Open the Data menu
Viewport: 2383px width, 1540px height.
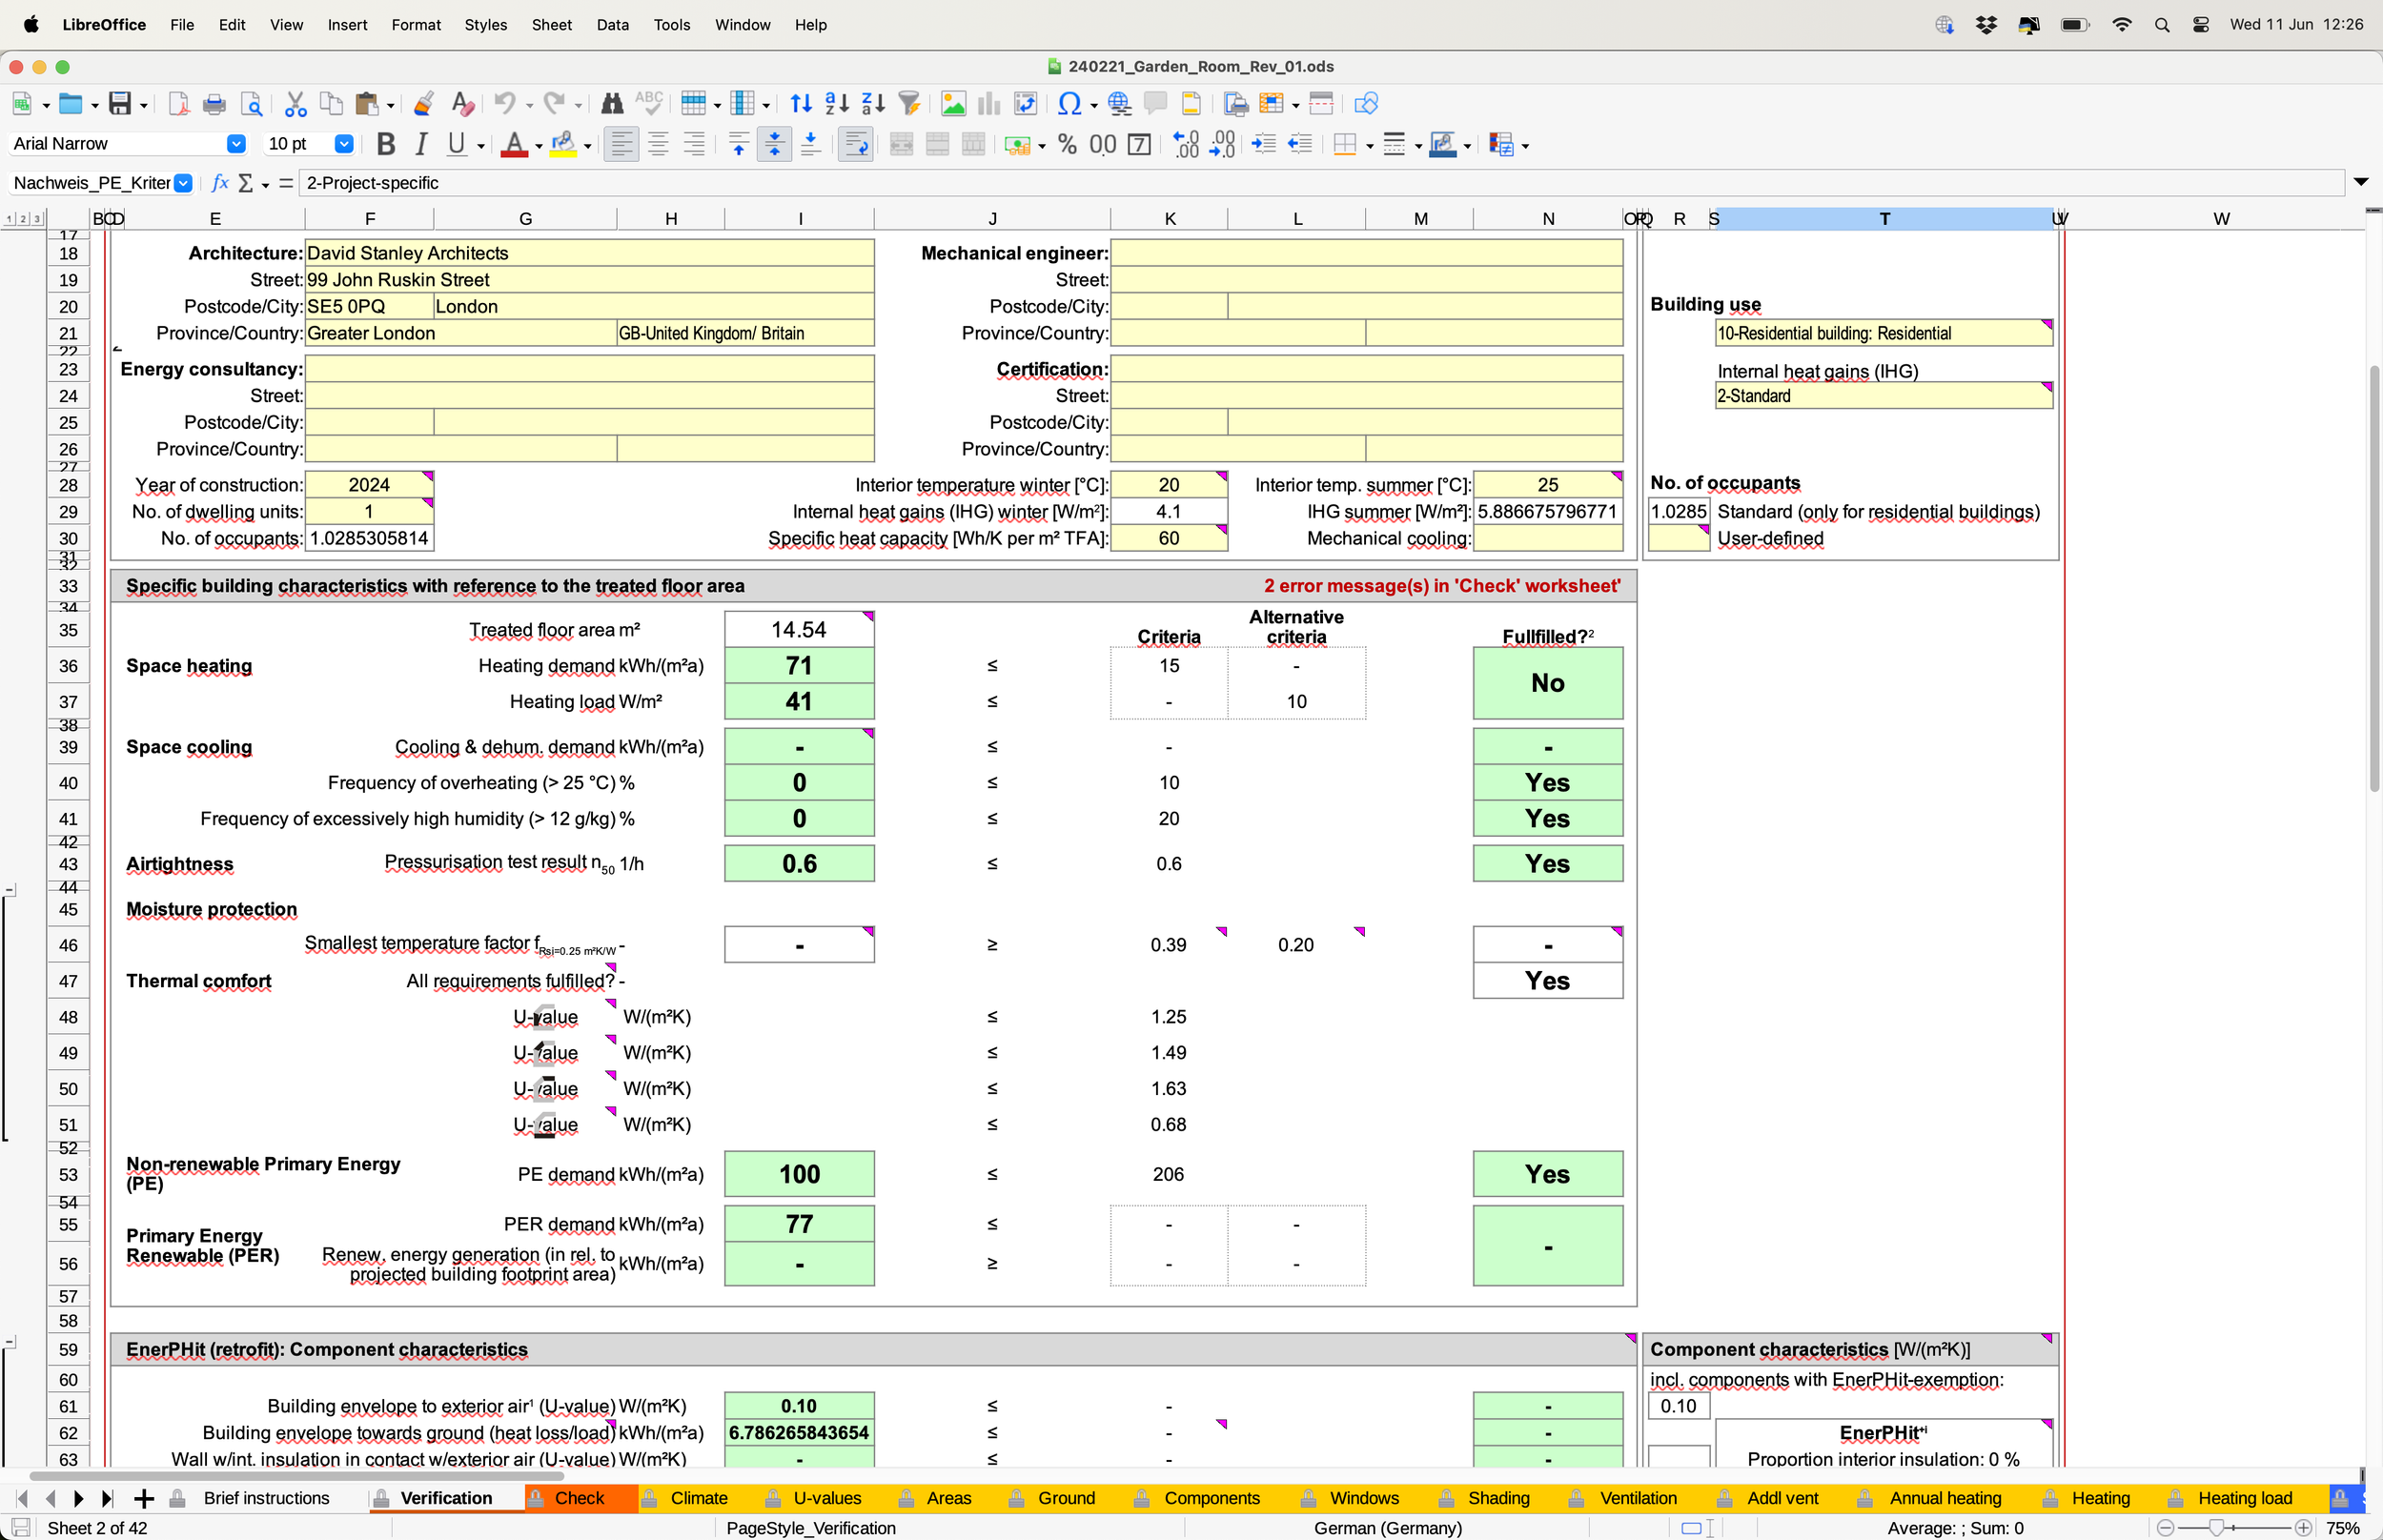coord(612,25)
